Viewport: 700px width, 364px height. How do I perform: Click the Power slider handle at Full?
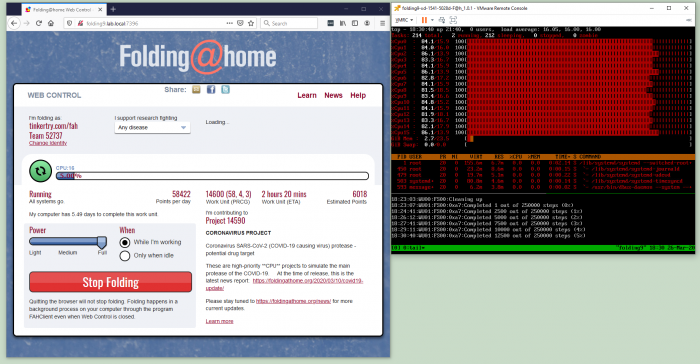[102, 242]
